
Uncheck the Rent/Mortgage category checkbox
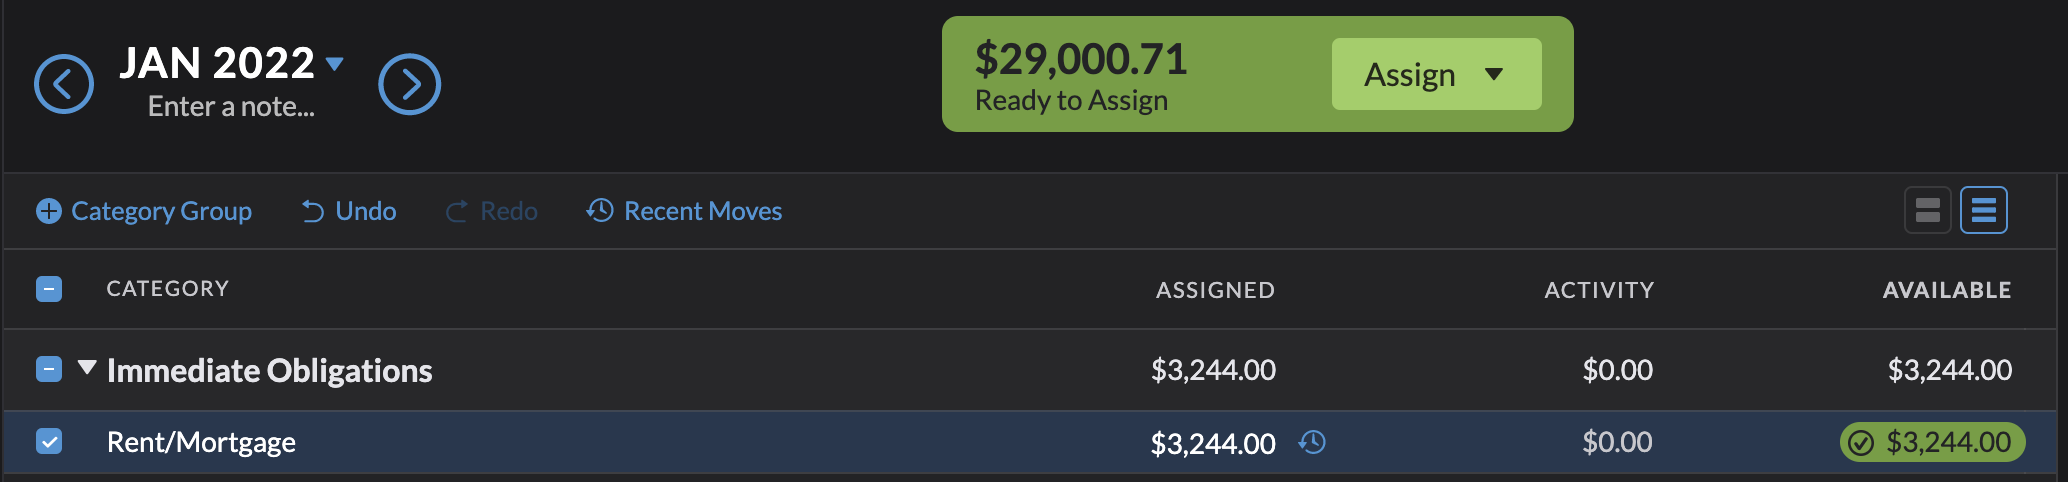[x=49, y=442]
